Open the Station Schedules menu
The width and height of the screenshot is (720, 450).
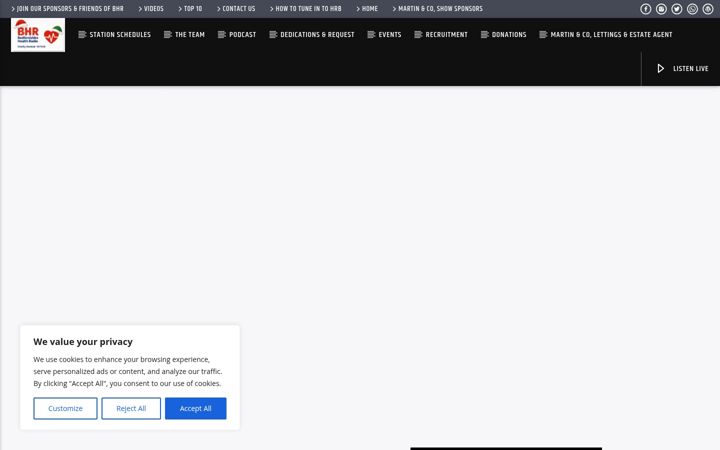click(x=115, y=34)
